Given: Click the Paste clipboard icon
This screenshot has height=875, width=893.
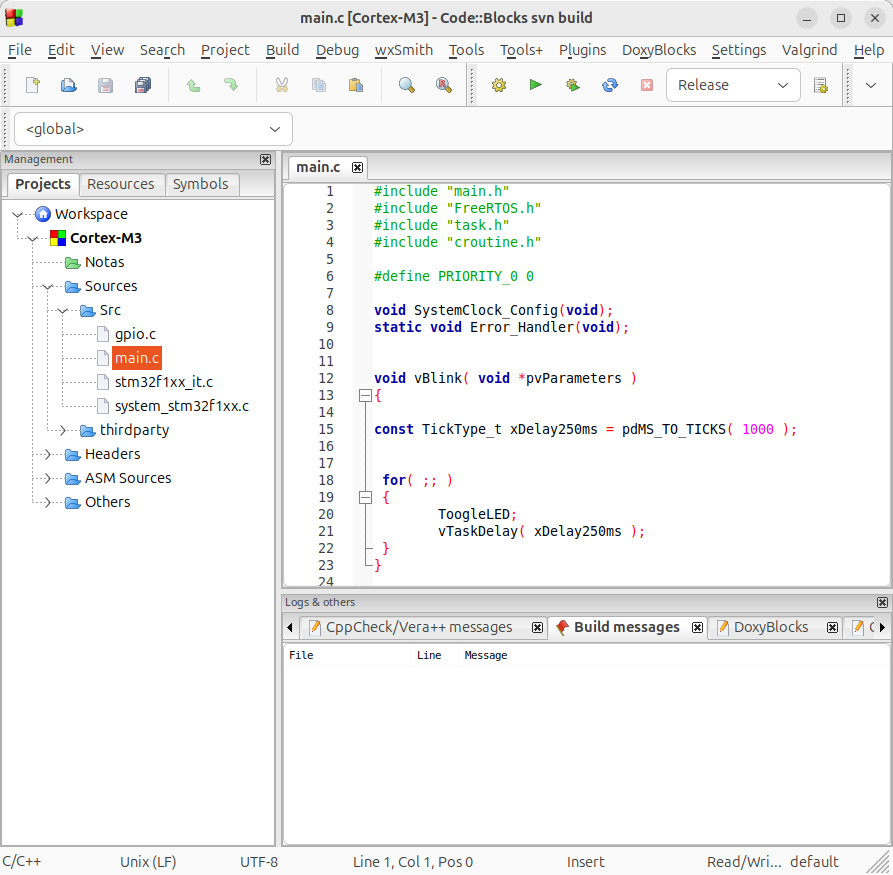Looking at the screenshot, I should [356, 85].
